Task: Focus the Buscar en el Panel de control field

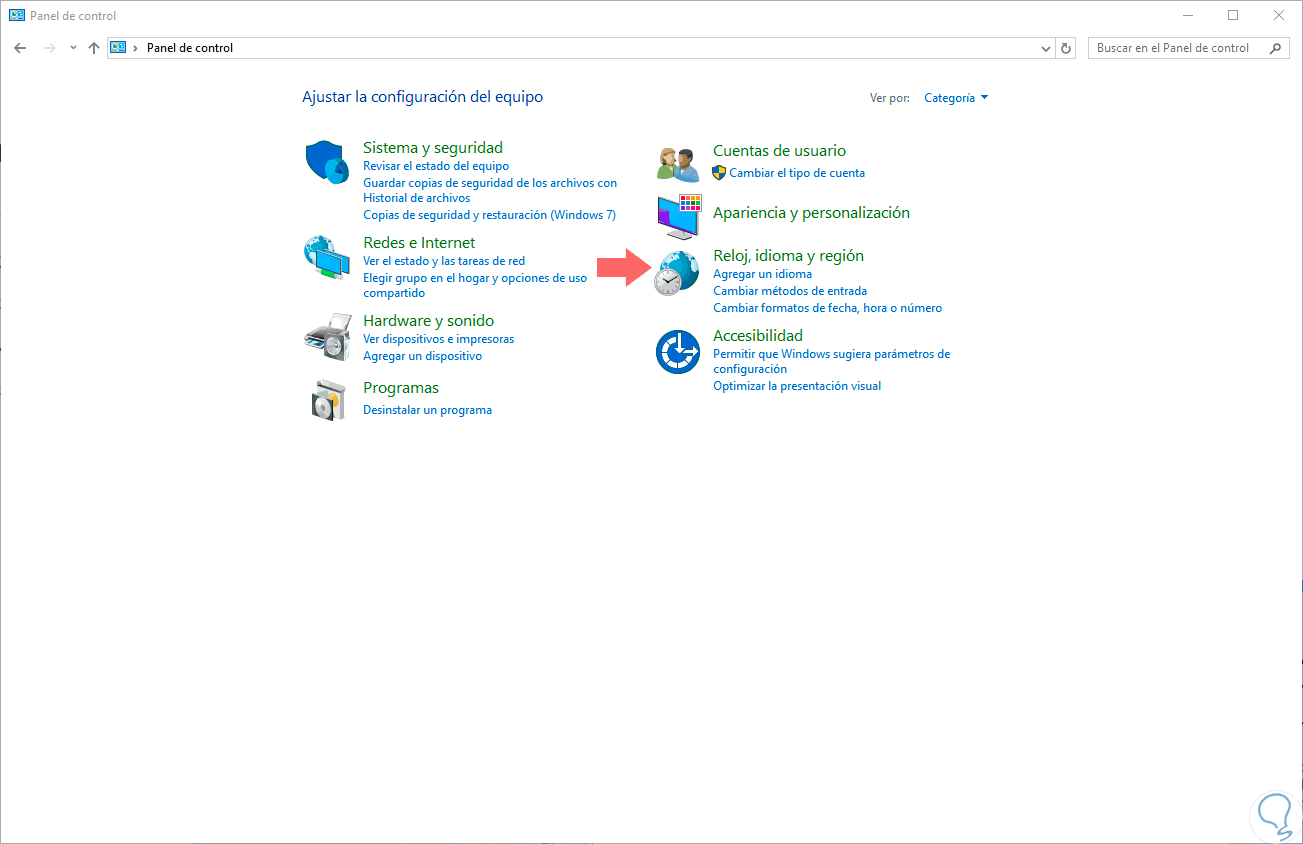Action: coord(1180,48)
